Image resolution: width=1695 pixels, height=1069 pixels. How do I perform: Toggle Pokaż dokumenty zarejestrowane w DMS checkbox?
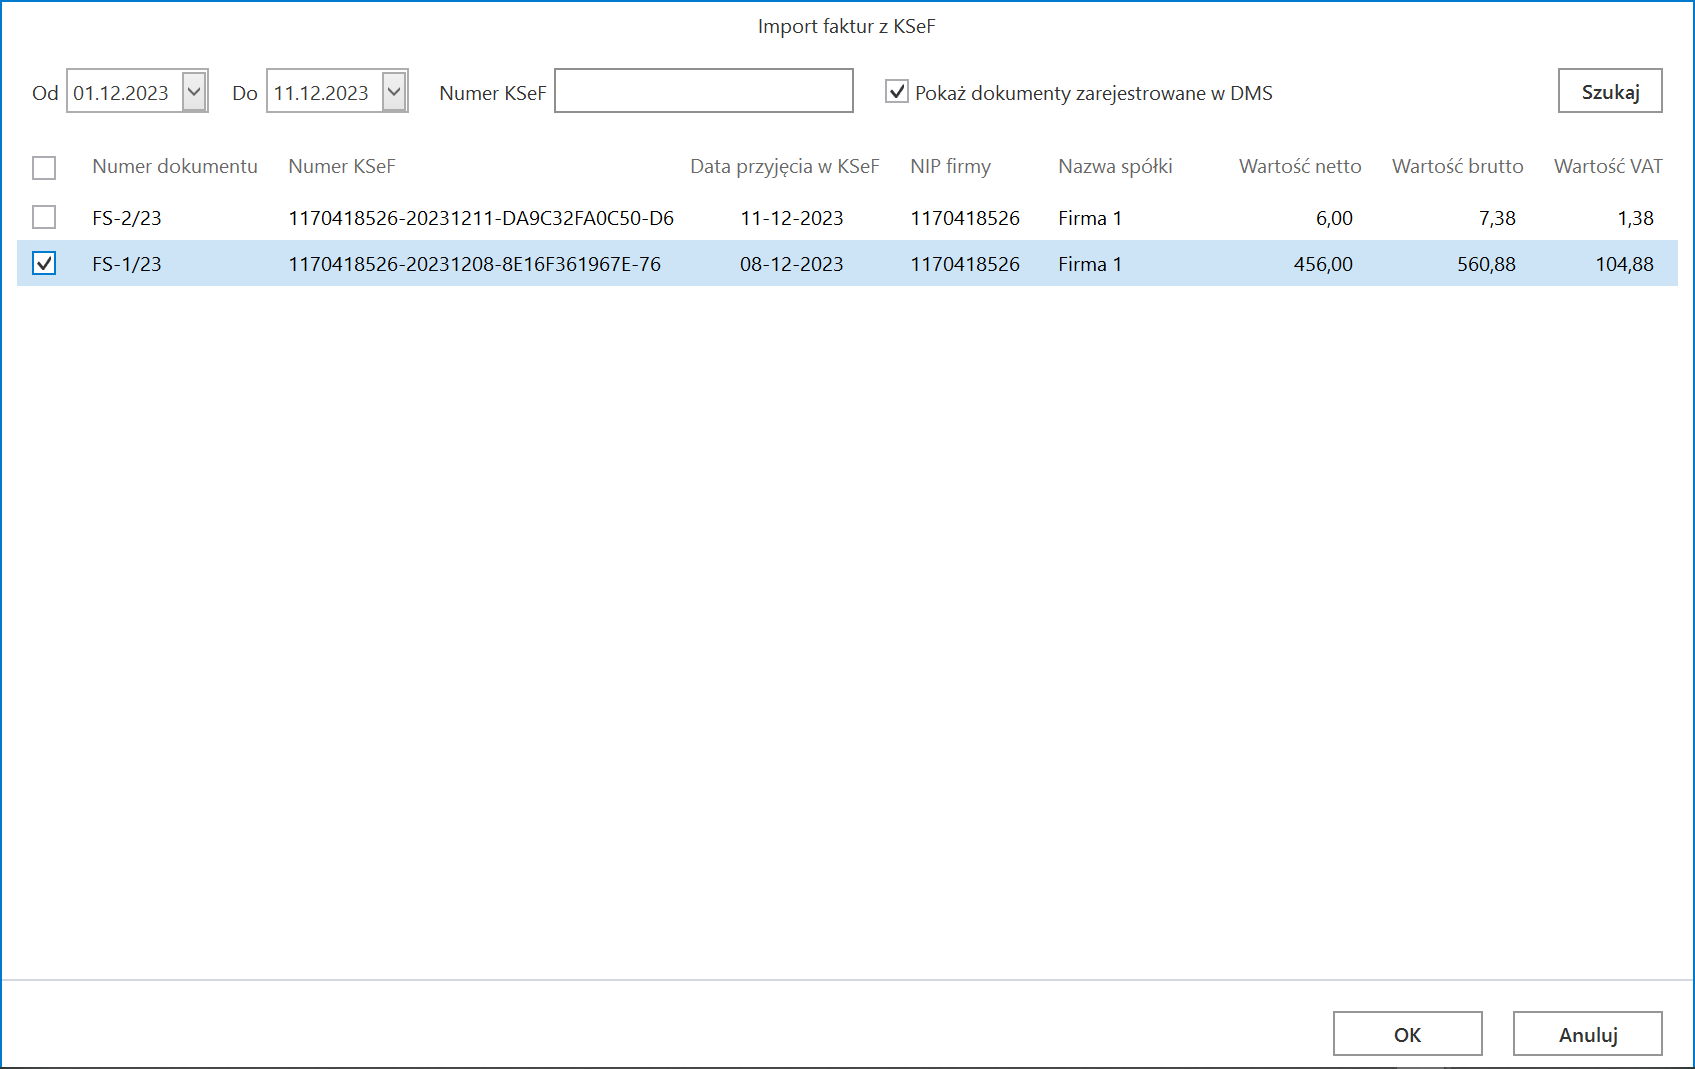(897, 92)
